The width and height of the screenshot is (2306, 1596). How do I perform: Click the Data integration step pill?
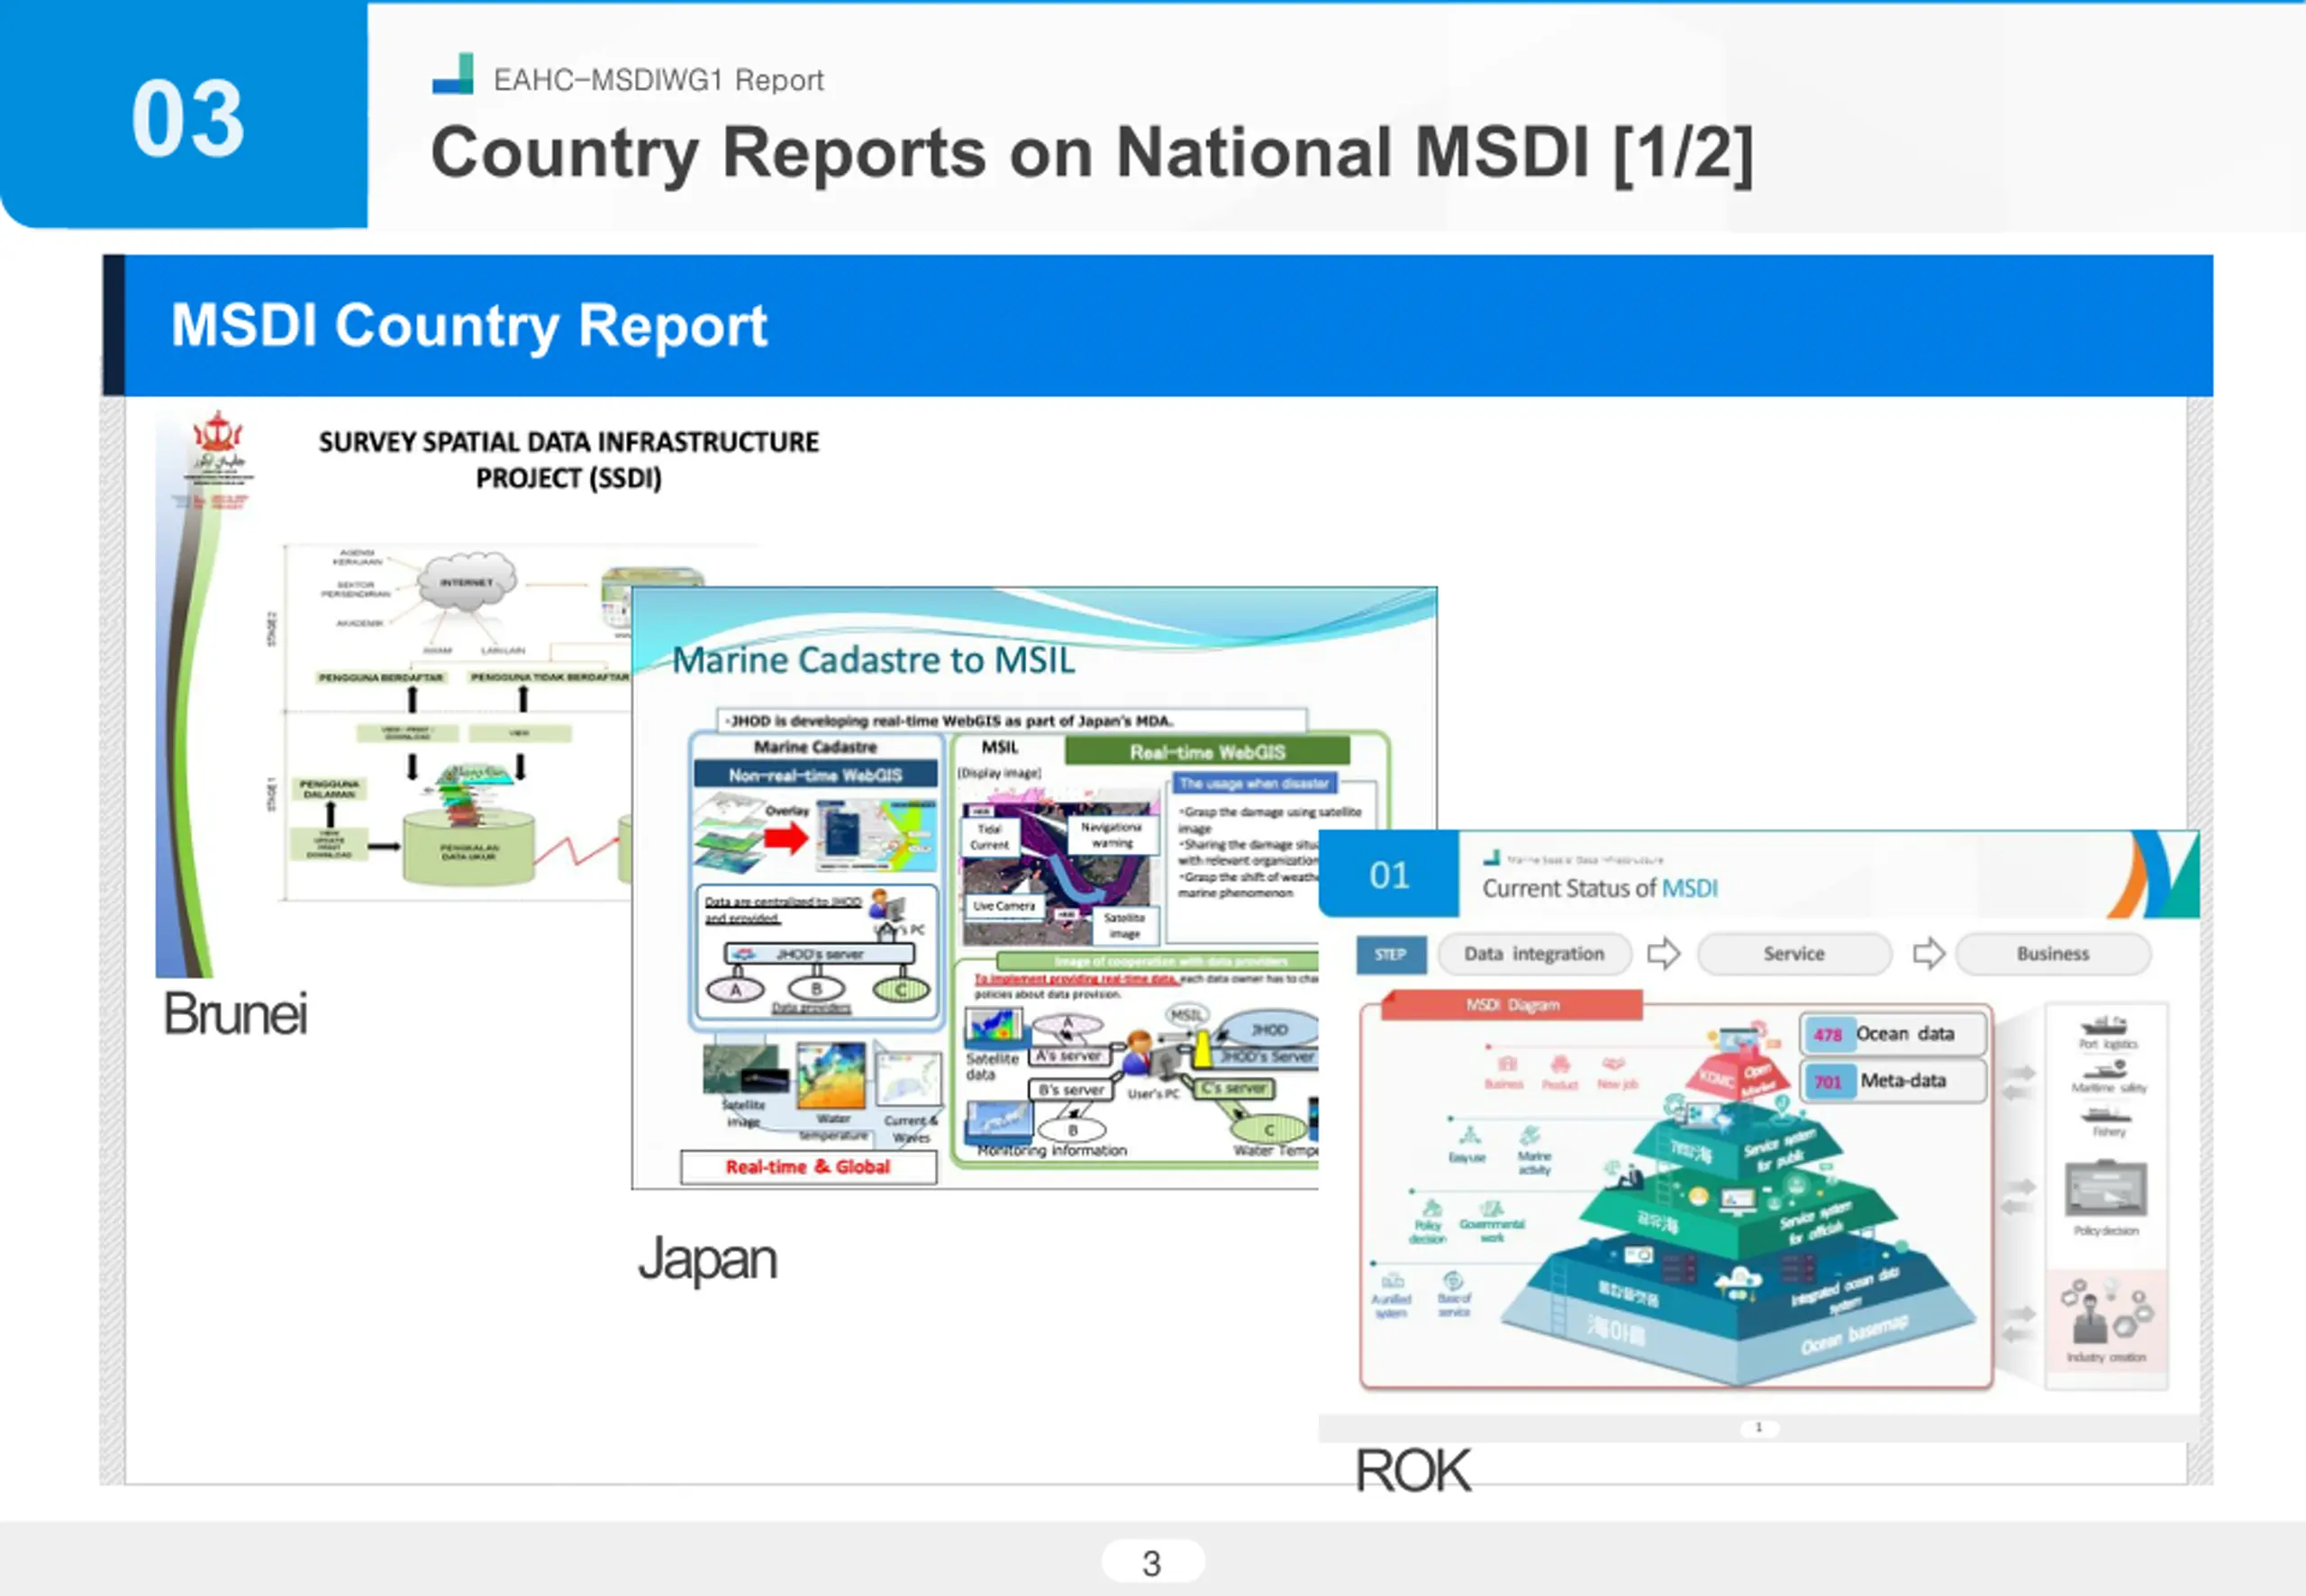tap(1534, 954)
